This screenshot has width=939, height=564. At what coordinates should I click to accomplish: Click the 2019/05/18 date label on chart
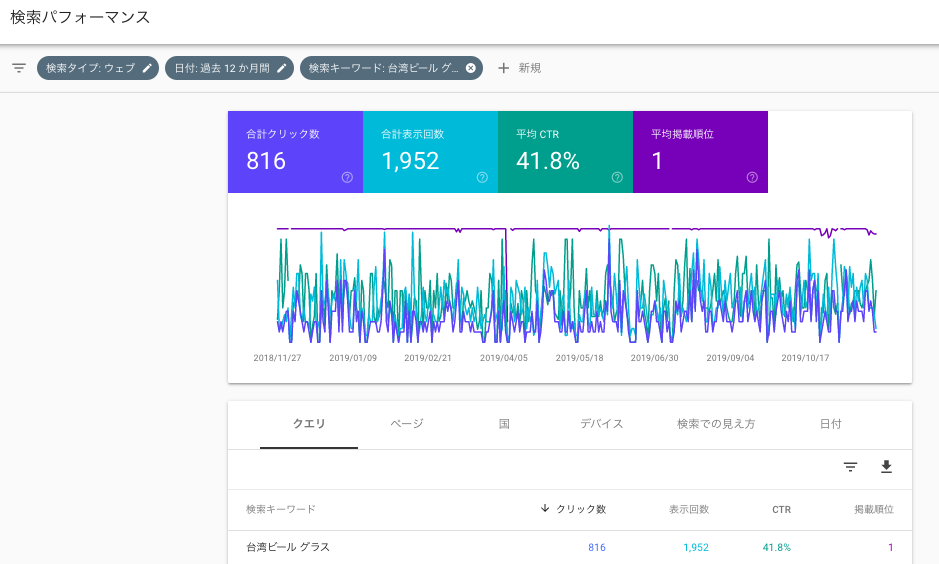(579, 358)
